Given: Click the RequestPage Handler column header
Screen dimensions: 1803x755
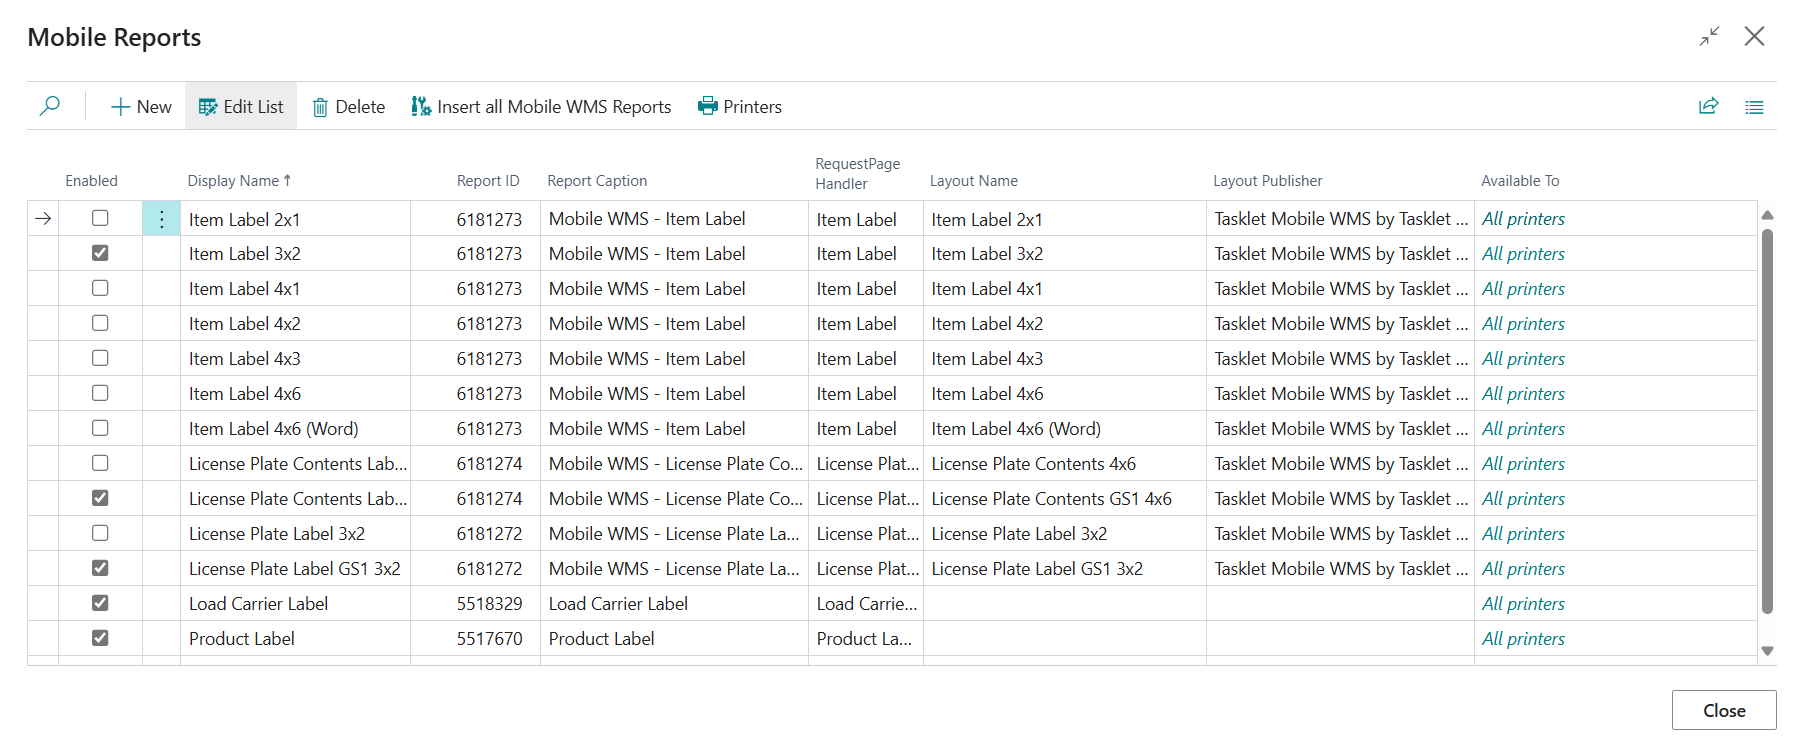Looking at the screenshot, I should [x=858, y=173].
